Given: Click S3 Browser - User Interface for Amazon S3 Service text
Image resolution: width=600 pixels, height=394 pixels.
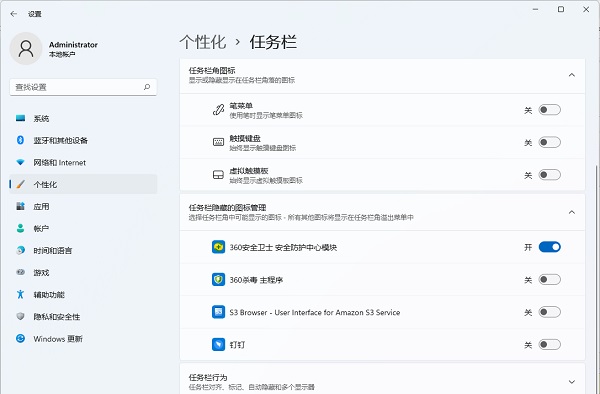Looking at the screenshot, I should 315,313.
